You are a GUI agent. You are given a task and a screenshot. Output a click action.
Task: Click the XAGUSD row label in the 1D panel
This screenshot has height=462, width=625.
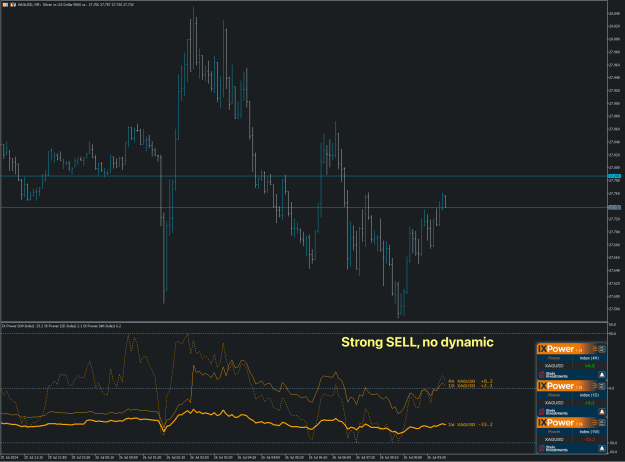click(554, 403)
